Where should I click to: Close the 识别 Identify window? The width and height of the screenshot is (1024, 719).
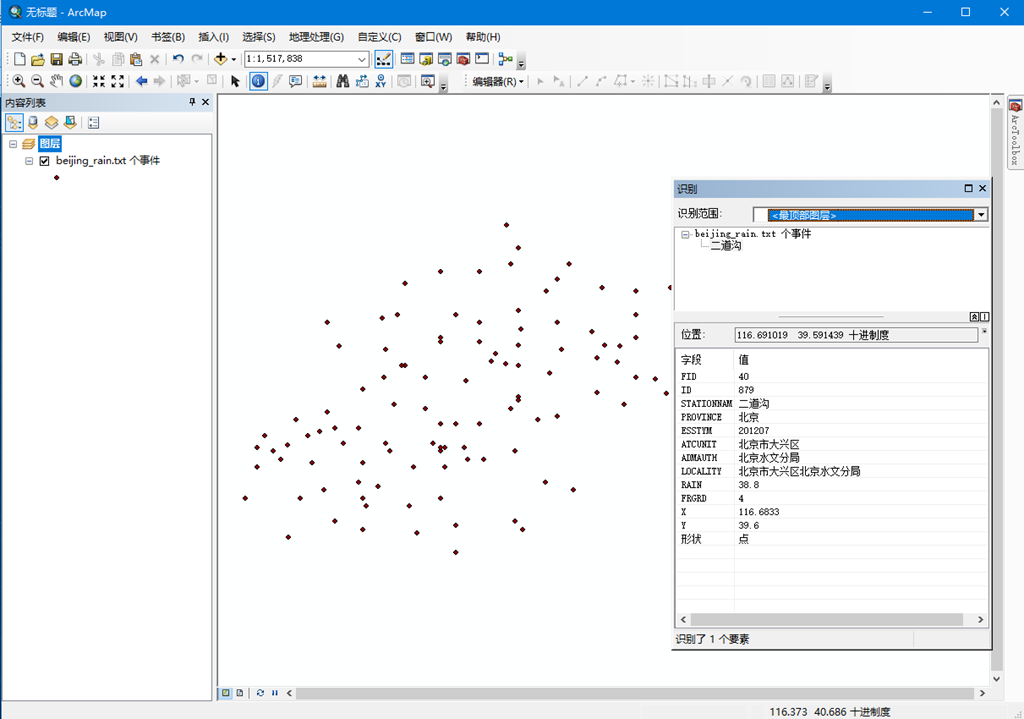click(982, 188)
